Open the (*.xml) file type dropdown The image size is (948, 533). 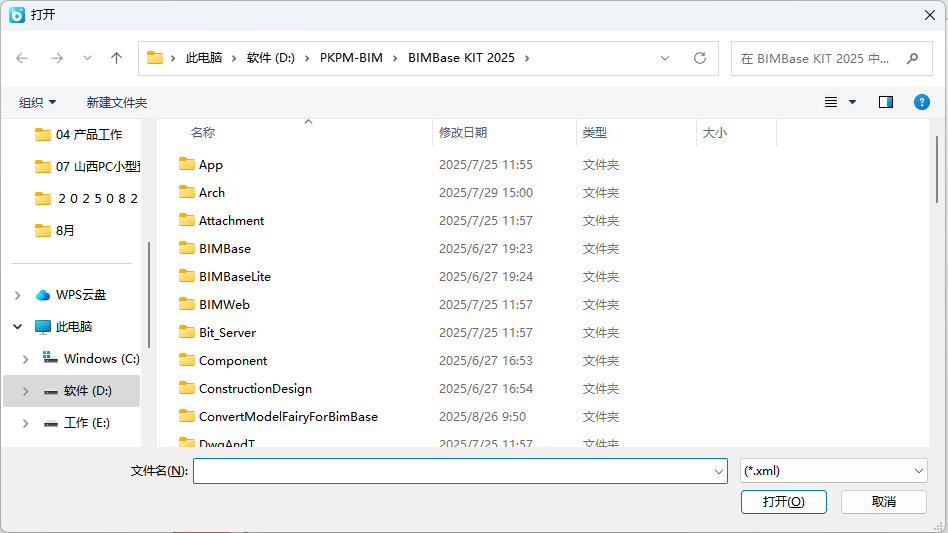pyautogui.click(x=833, y=471)
